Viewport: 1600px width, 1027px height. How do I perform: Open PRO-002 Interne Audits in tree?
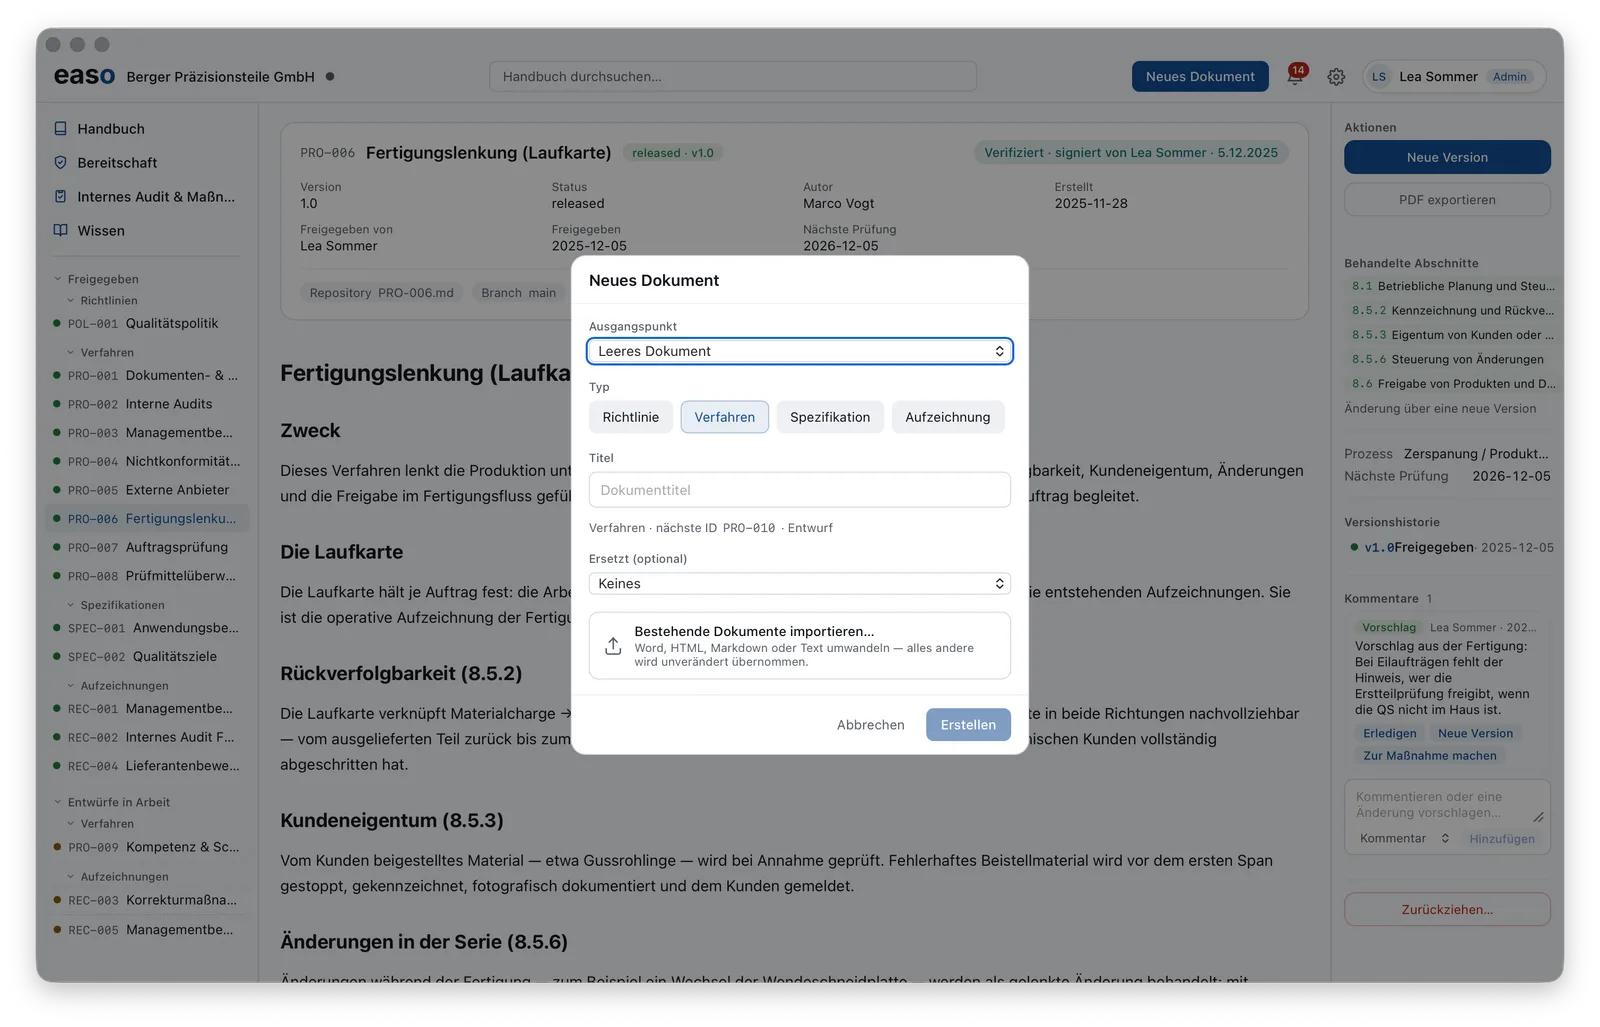point(148,404)
